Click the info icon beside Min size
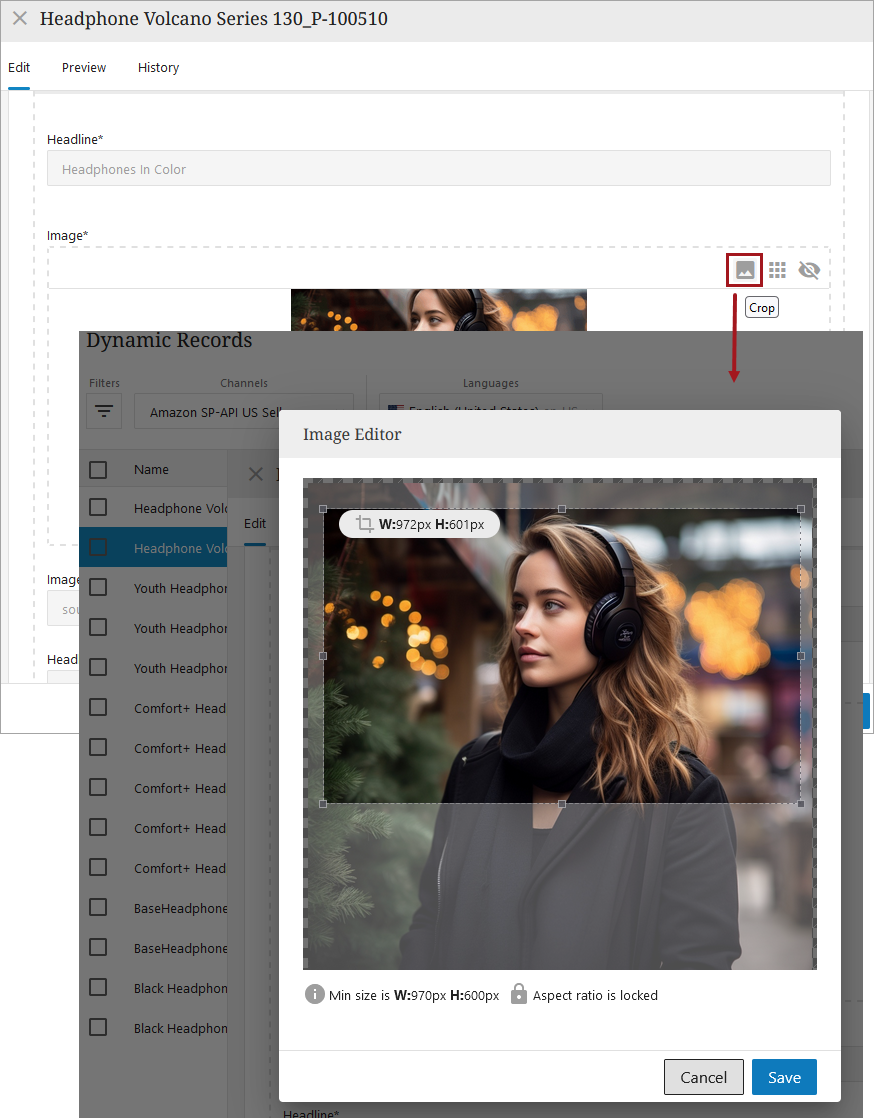 (x=315, y=995)
